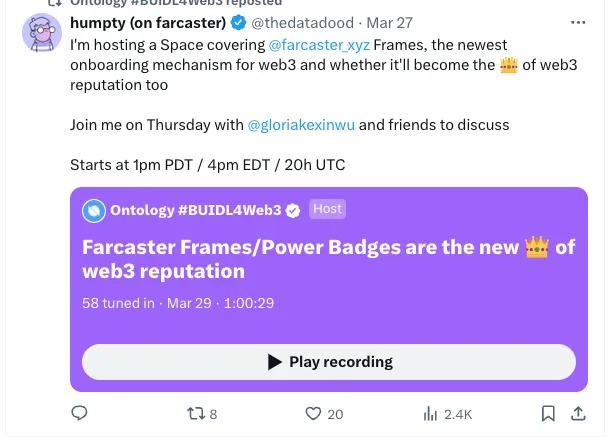The height and width of the screenshot is (437, 613).
Task: Click the blue verified badge beside humpty
Action: point(238,23)
